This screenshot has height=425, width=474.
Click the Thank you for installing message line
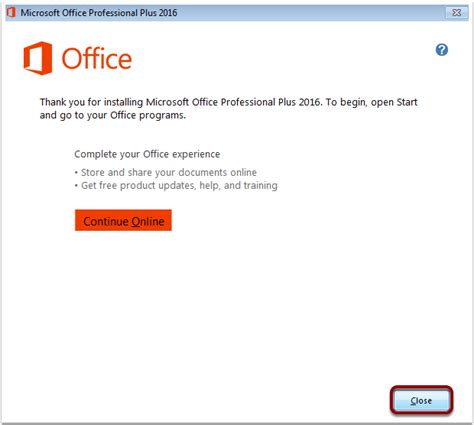pos(229,102)
